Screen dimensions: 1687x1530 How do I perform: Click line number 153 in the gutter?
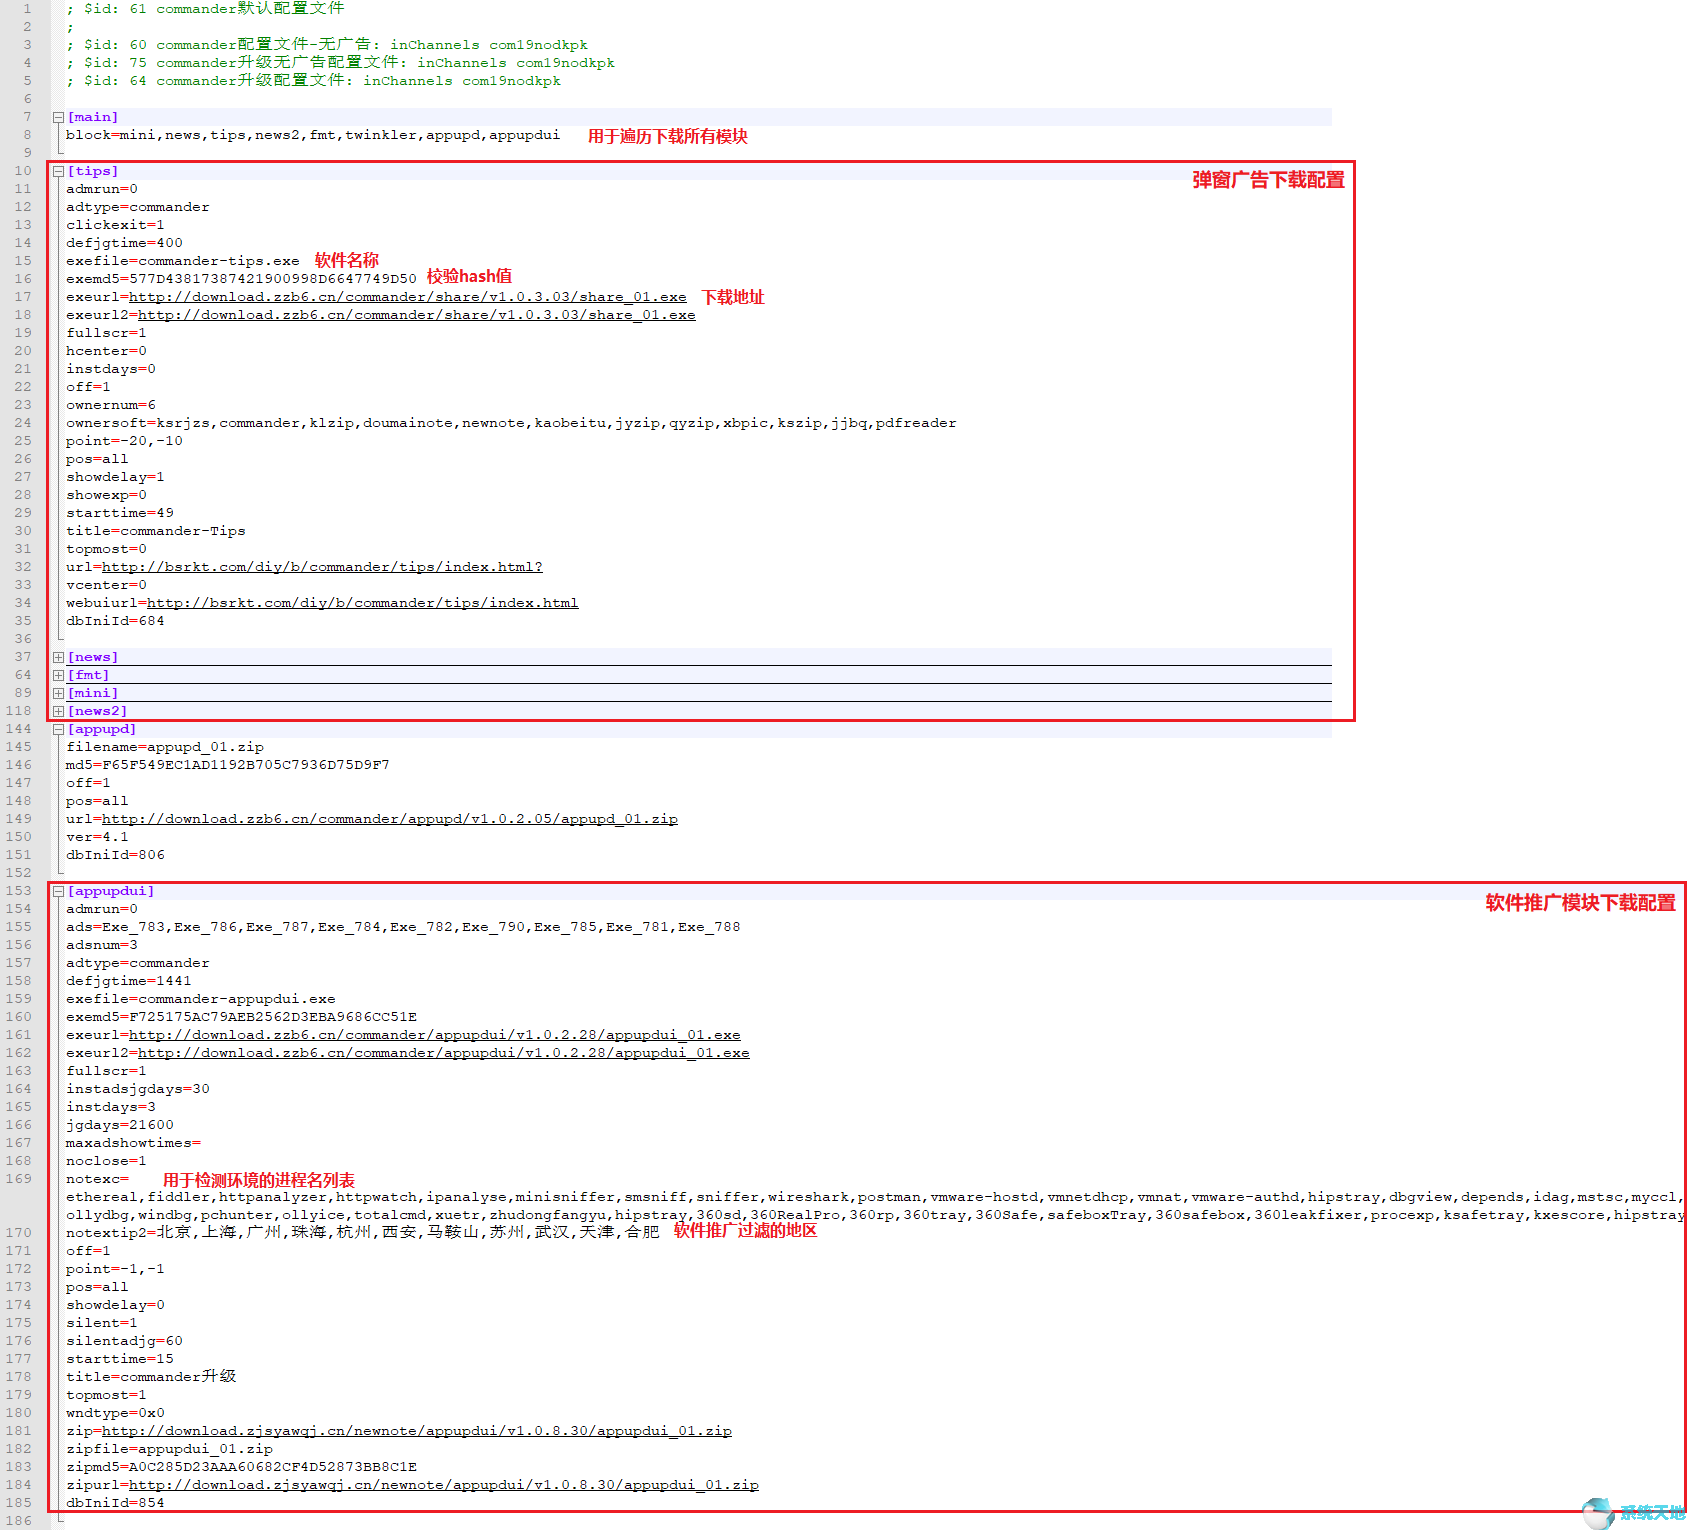[x=19, y=891]
